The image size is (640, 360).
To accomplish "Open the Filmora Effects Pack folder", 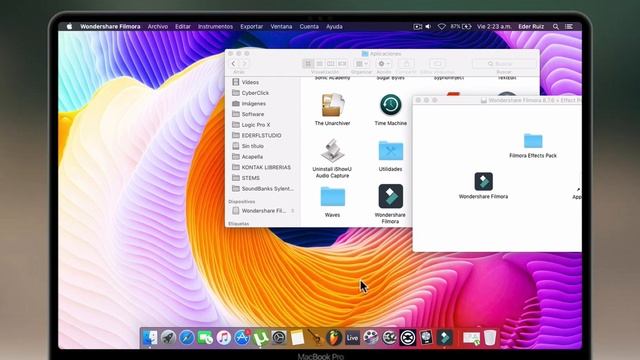I will [533, 141].
